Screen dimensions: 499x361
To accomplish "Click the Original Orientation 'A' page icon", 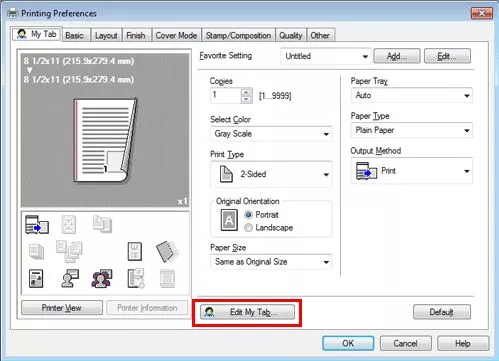I will click(229, 220).
